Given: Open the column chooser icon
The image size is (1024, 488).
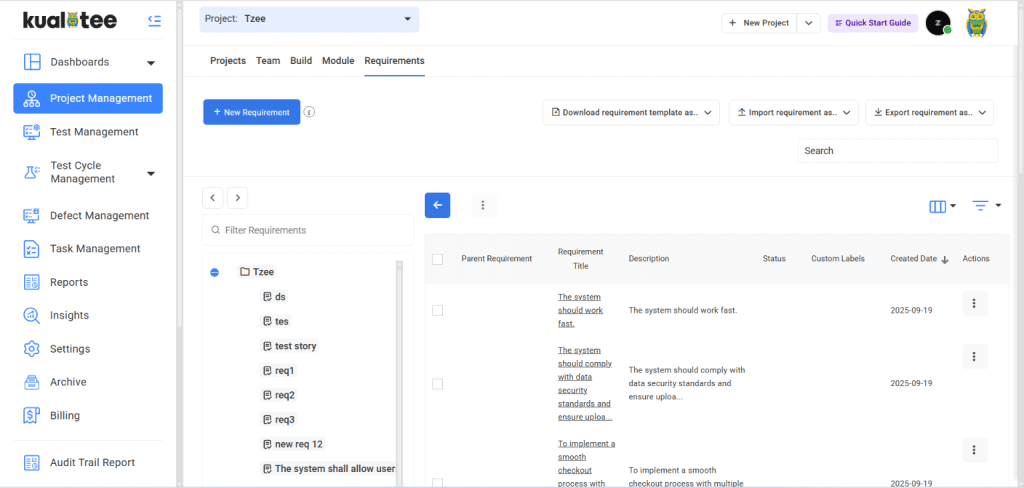Looking at the screenshot, I should (942, 206).
